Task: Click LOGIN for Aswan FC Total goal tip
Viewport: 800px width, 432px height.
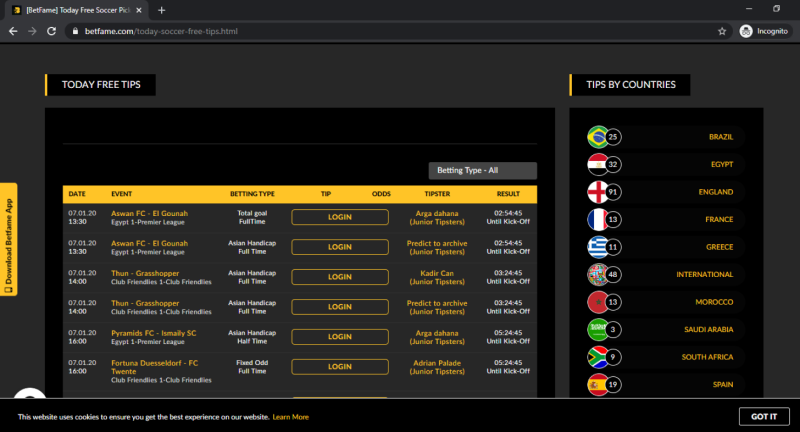Action: (340, 217)
